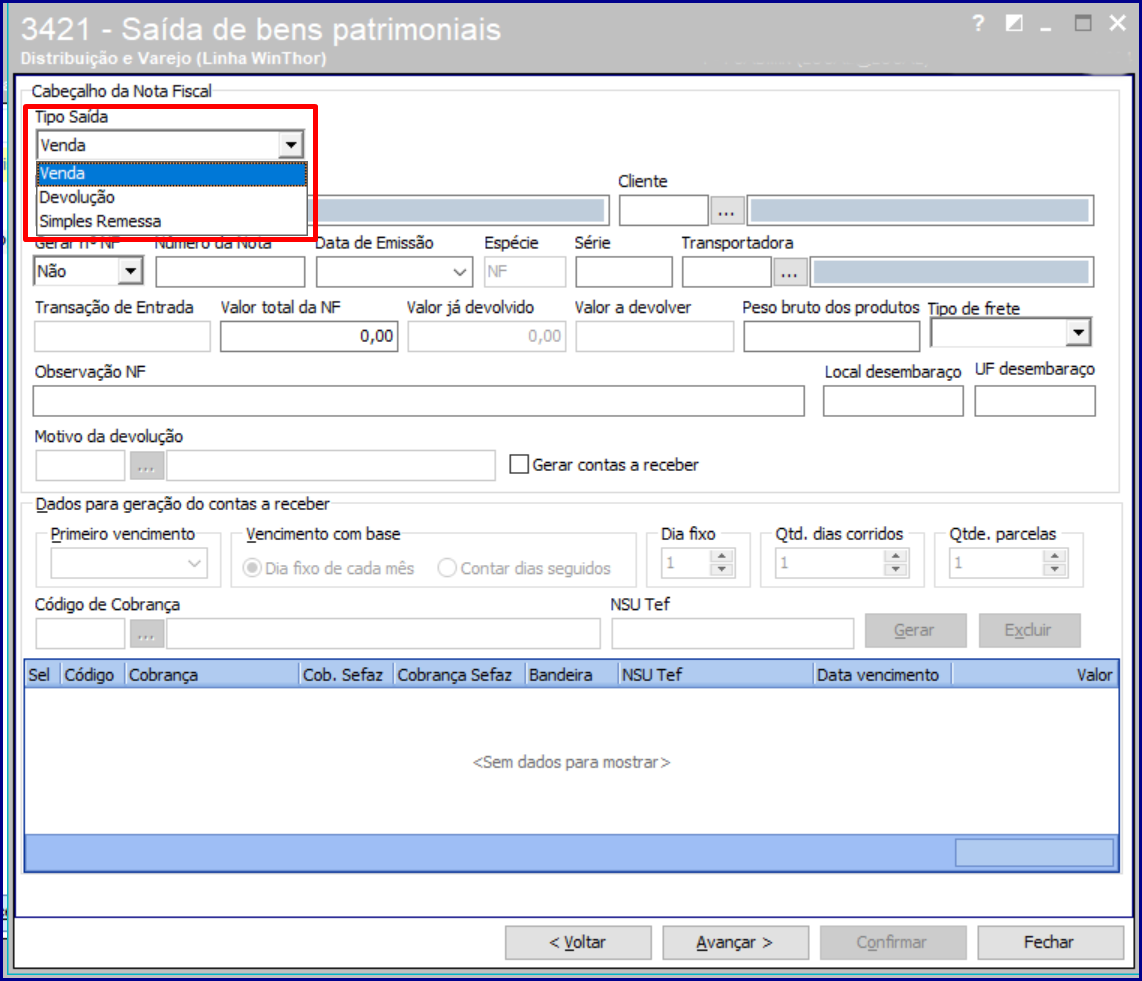This screenshot has height=981, width=1142.
Task: Click the Valor a devolver field
Action: [x=654, y=336]
